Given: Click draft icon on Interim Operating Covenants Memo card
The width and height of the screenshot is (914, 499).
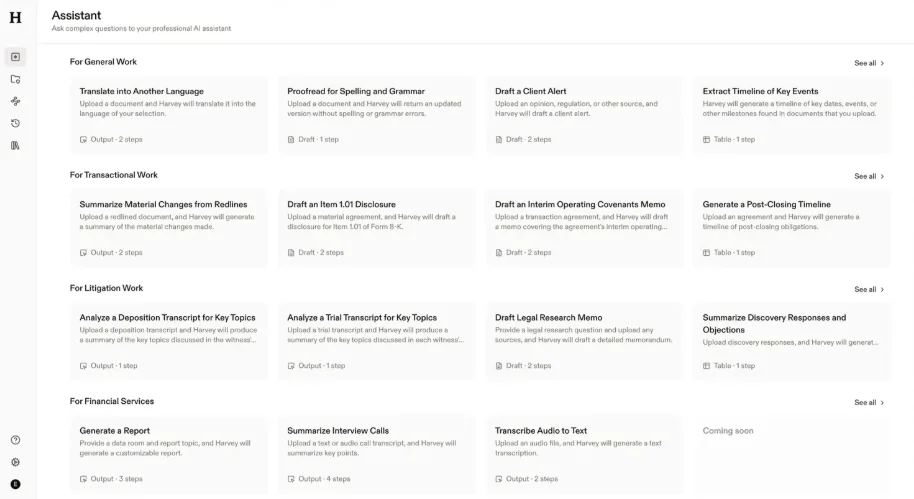Looking at the screenshot, I should click(498, 253).
